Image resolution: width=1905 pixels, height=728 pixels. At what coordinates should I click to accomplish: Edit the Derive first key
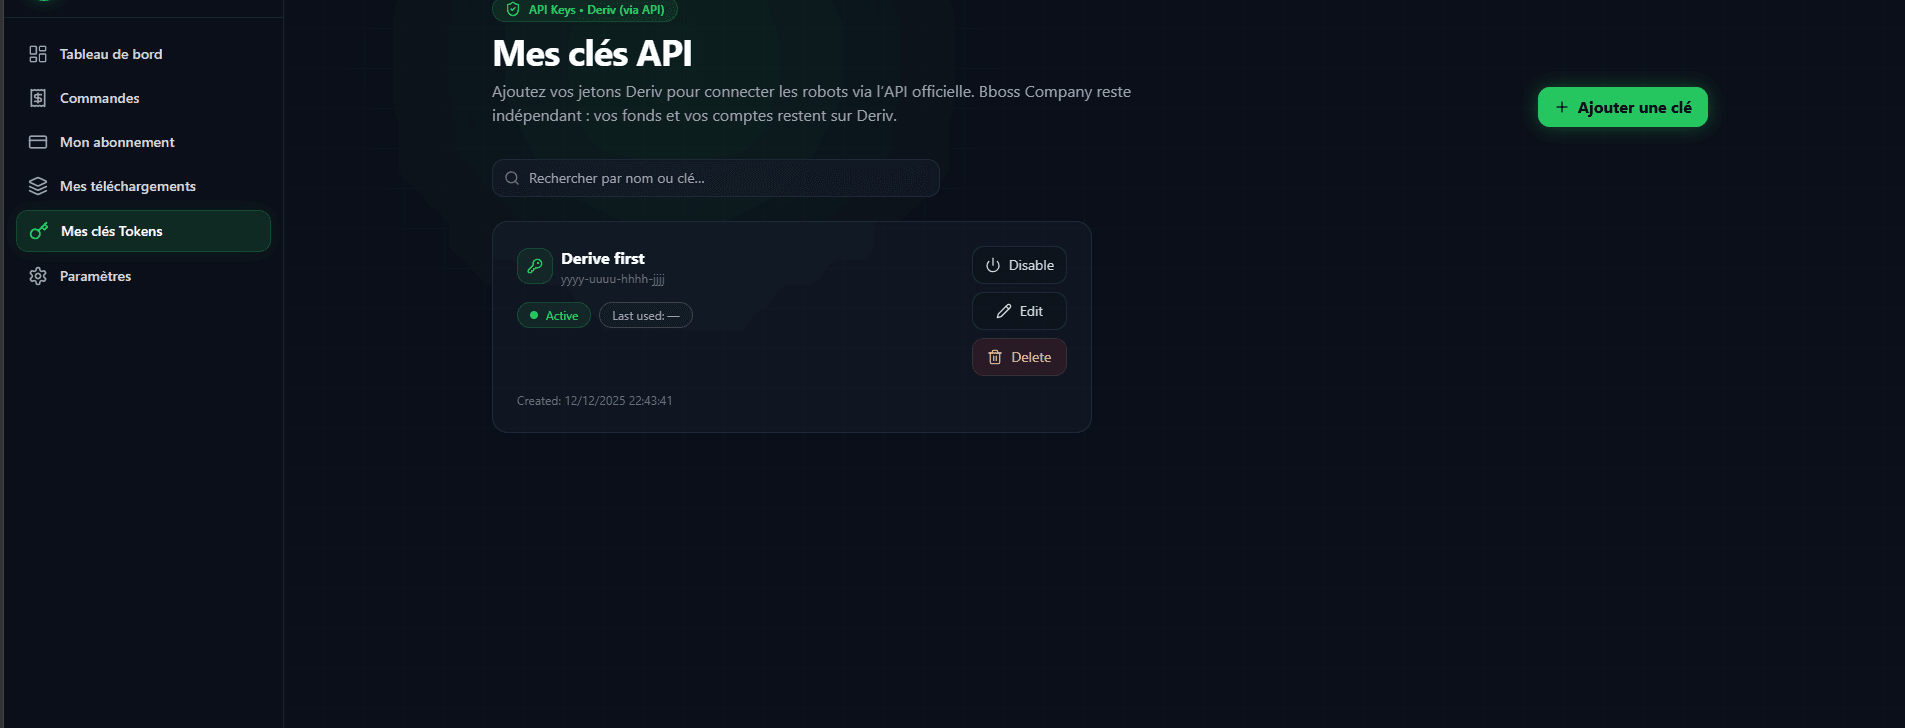(x=1019, y=311)
